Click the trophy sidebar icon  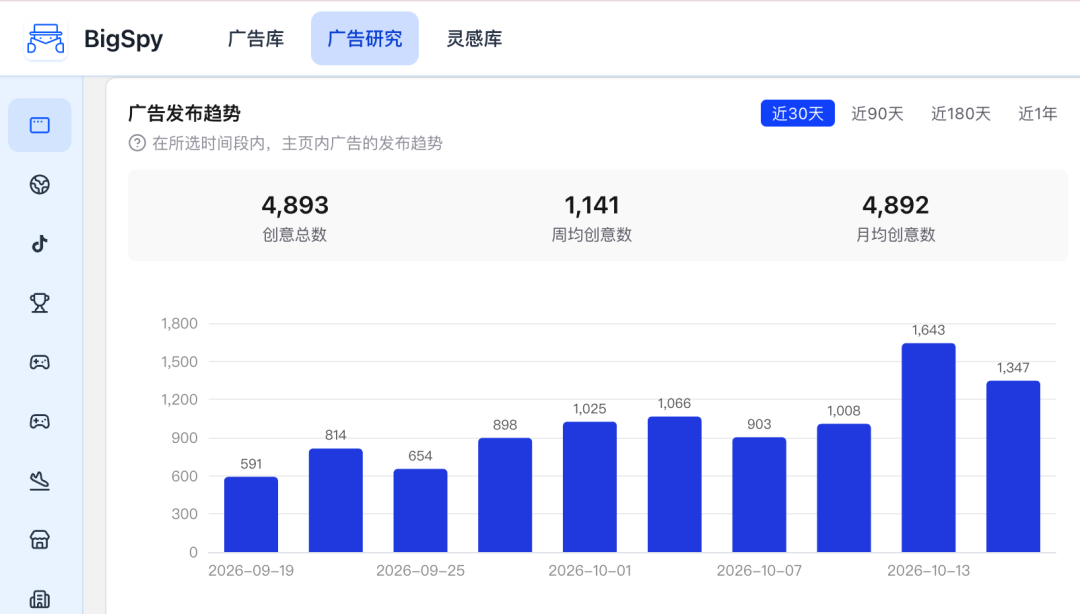40,303
